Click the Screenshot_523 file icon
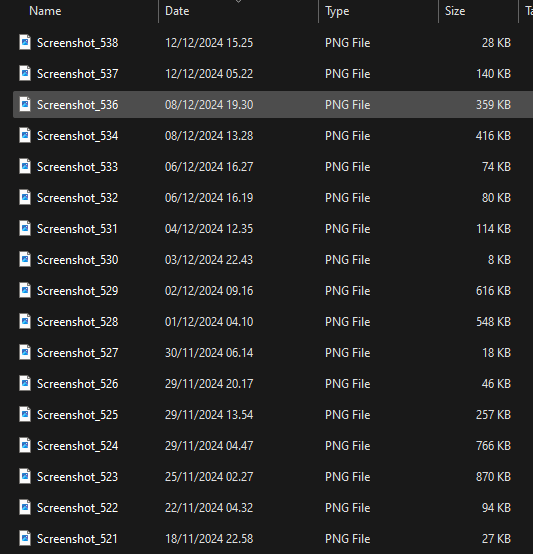The width and height of the screenshot is (533, 554). (25, 477)
